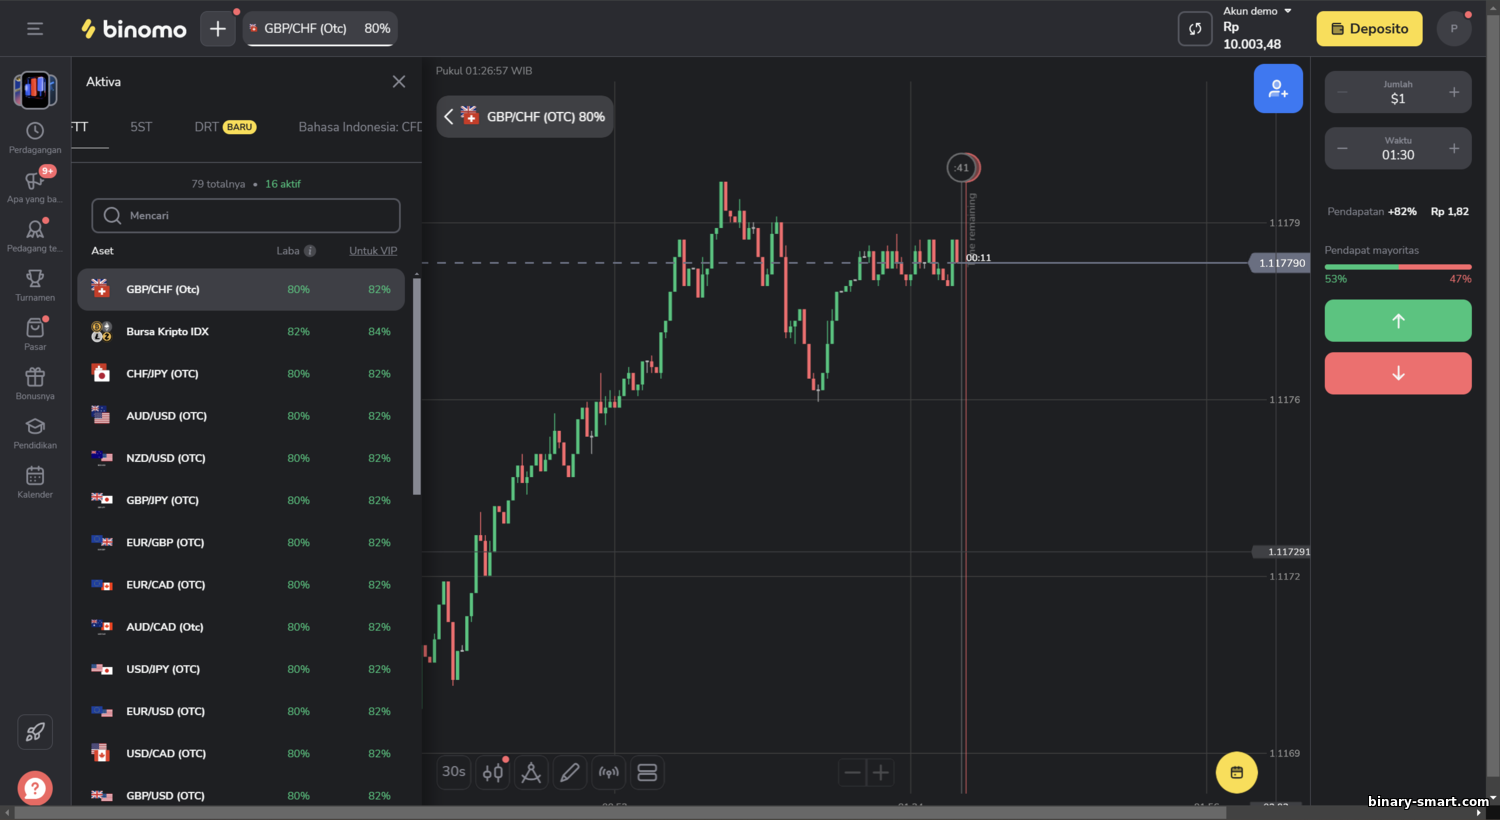Viewport: 1500px width, 820px height.
Task: Open Perdagangan history in sidebar
Action: pos(35,138)
